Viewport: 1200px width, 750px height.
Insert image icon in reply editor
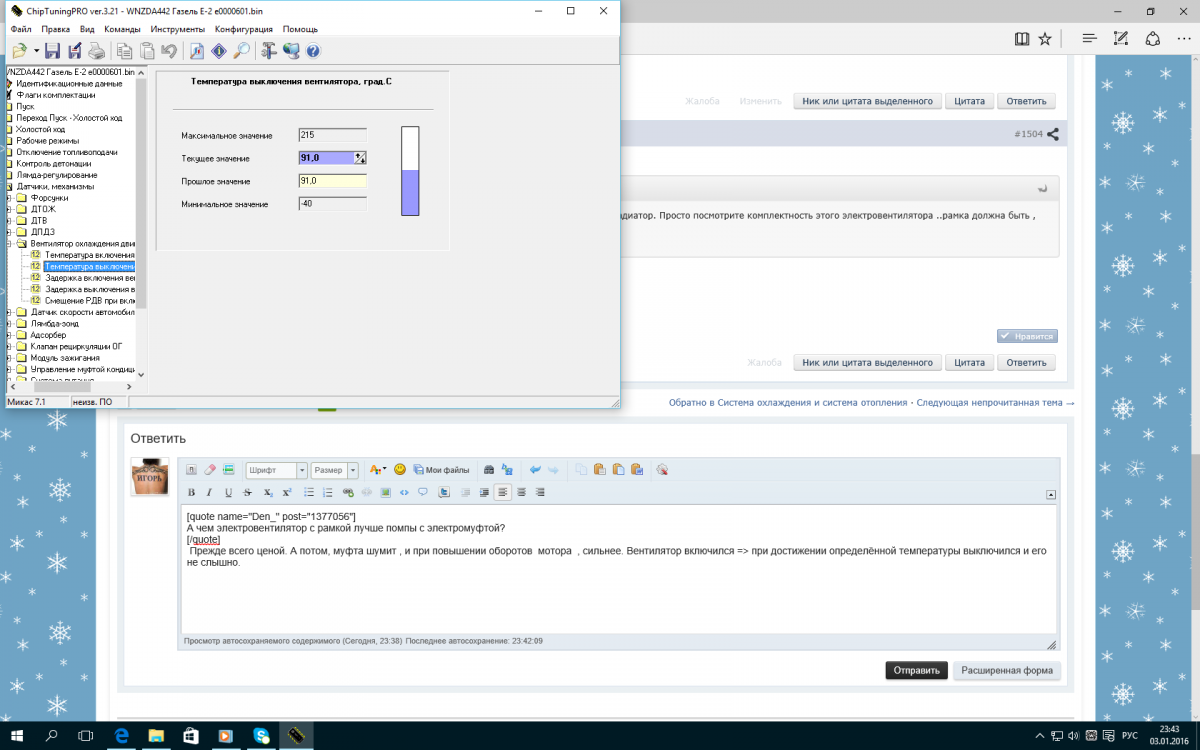point(385,492)
